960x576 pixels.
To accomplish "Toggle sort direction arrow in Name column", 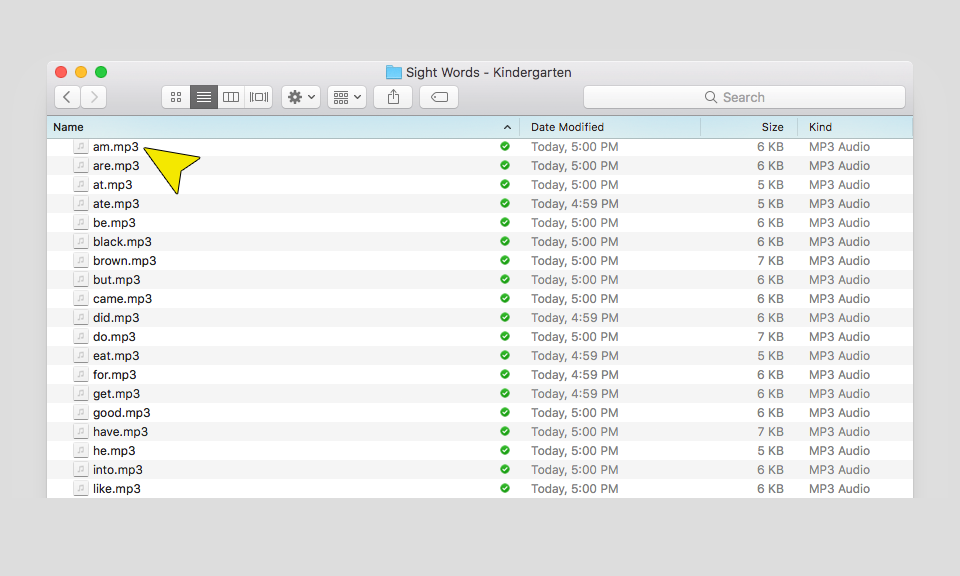I will point(507,127).
